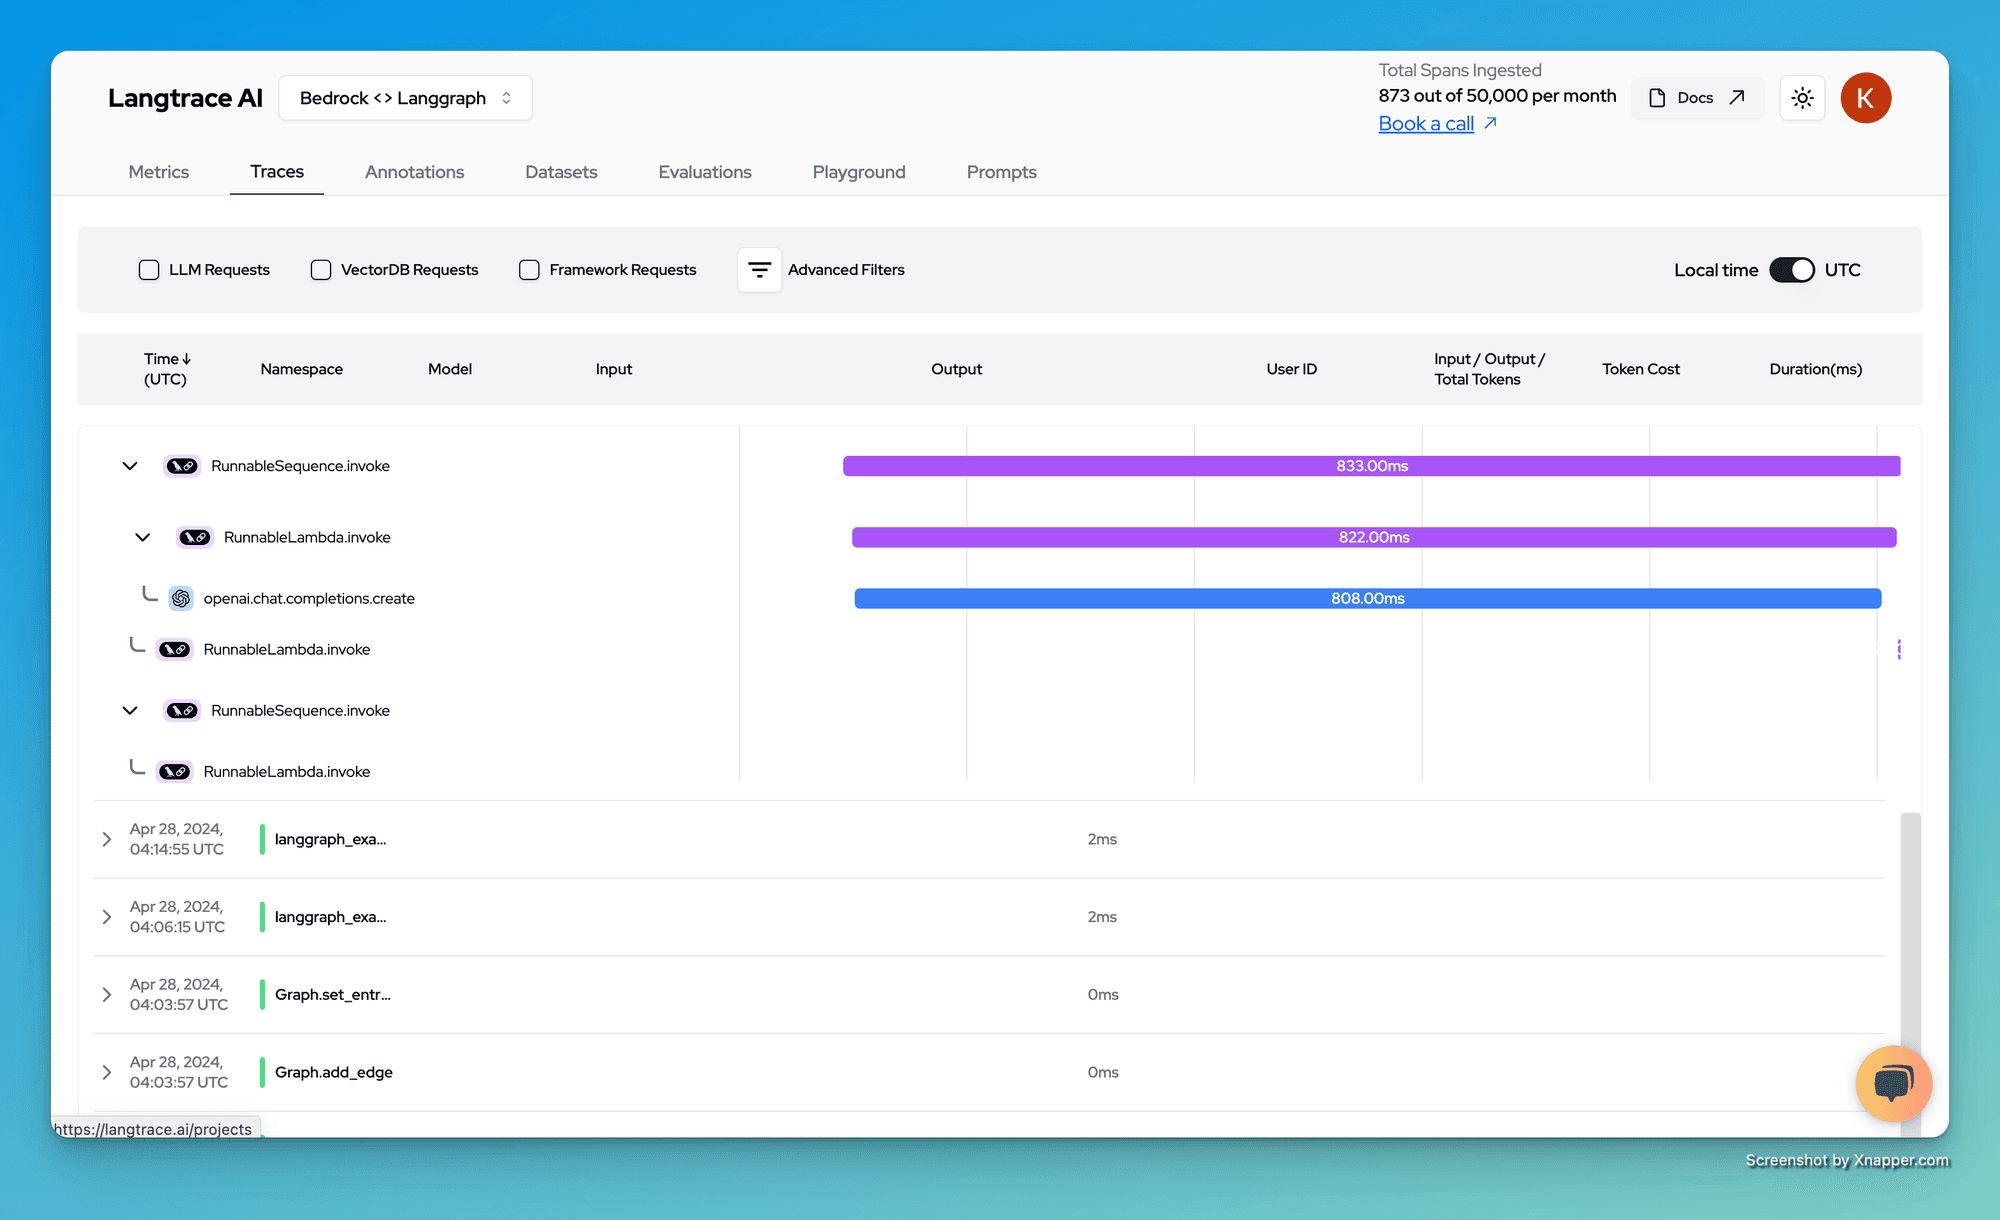Viewport: 2000px width, 1220px height.
Task: Open the Docs link button
Action: (1697, 98)
